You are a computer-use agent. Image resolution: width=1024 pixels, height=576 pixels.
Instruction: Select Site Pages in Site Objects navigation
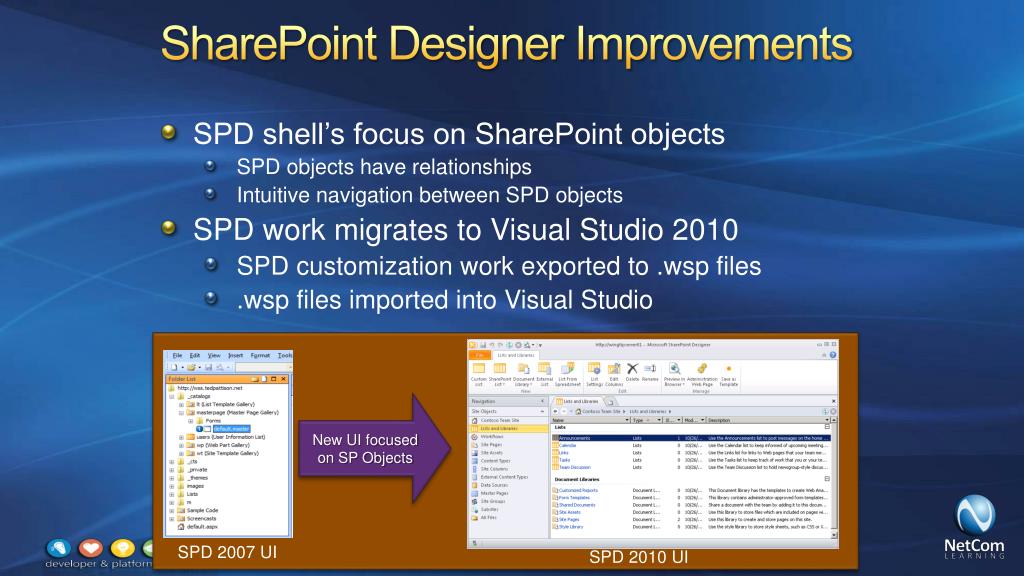(491, 444)
